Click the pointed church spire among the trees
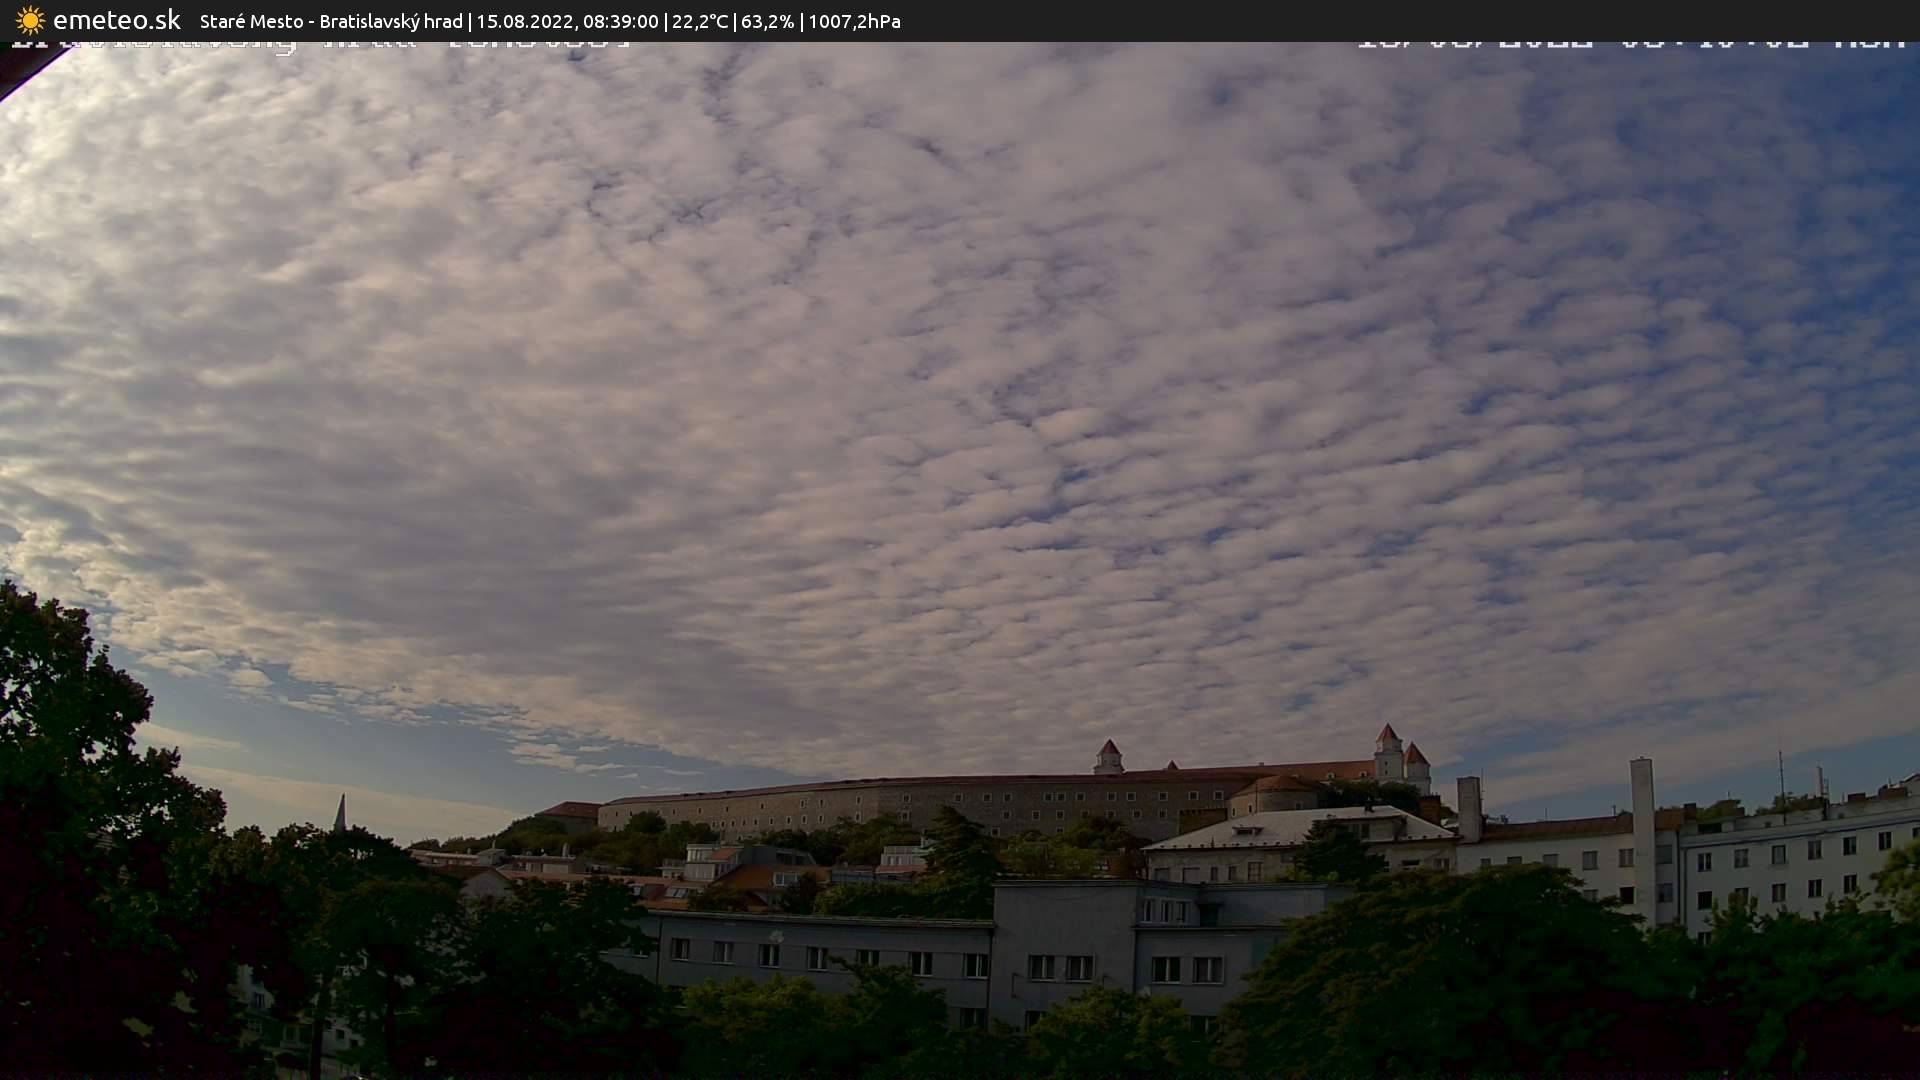Screen dimensions: 1920x1080 (340, 813)
